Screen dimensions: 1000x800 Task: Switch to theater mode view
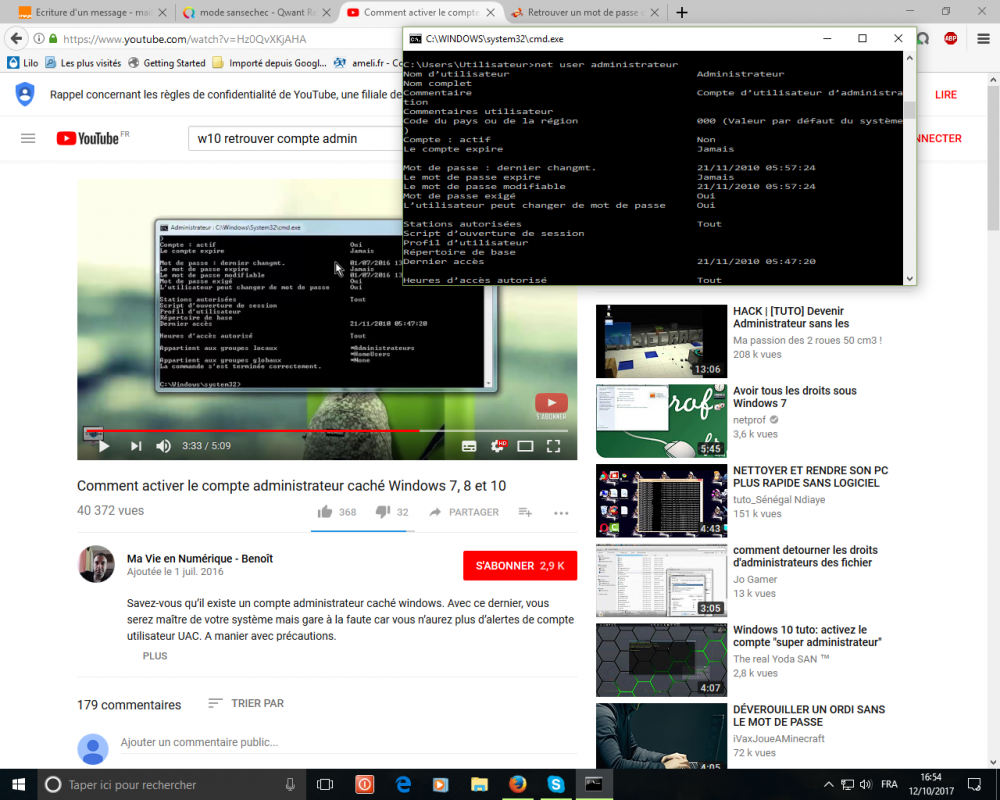pyautogui.click(x=525, y=447)
